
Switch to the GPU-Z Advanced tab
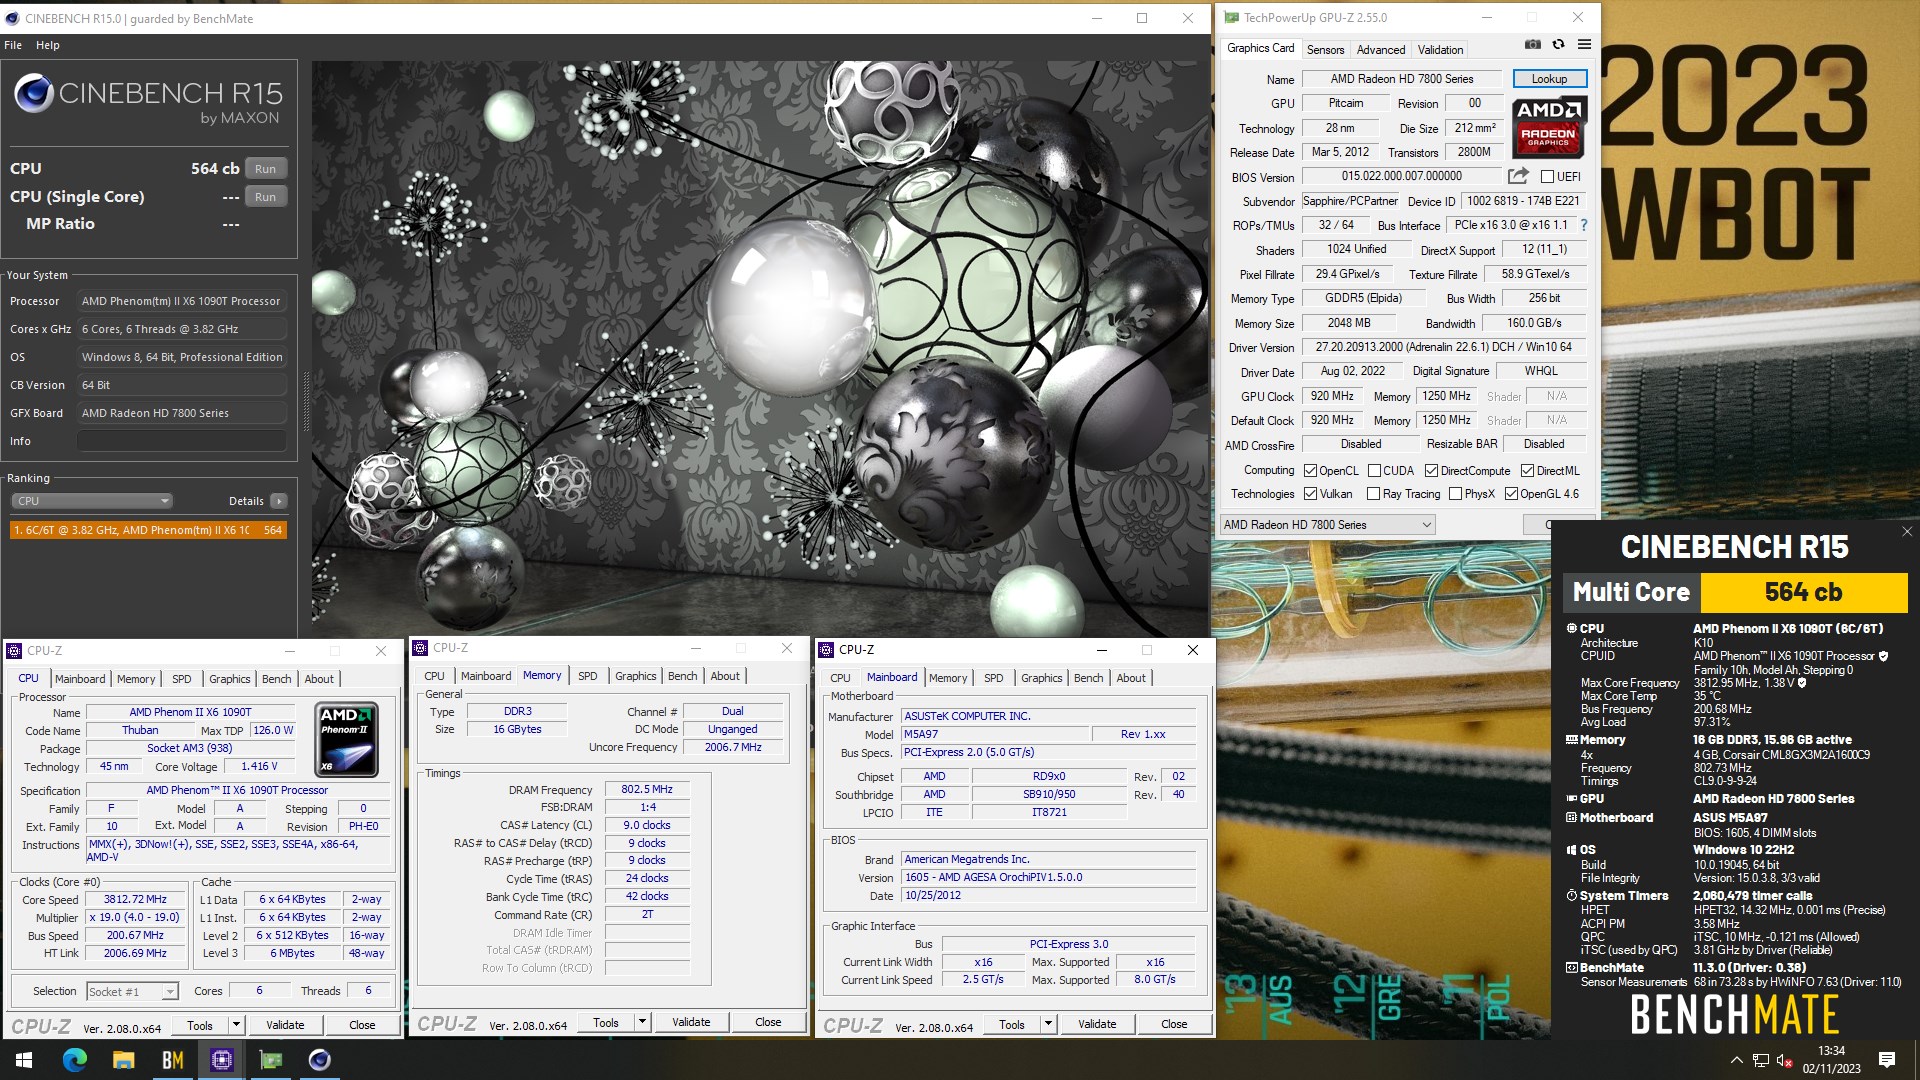(x=1380, y=49)
